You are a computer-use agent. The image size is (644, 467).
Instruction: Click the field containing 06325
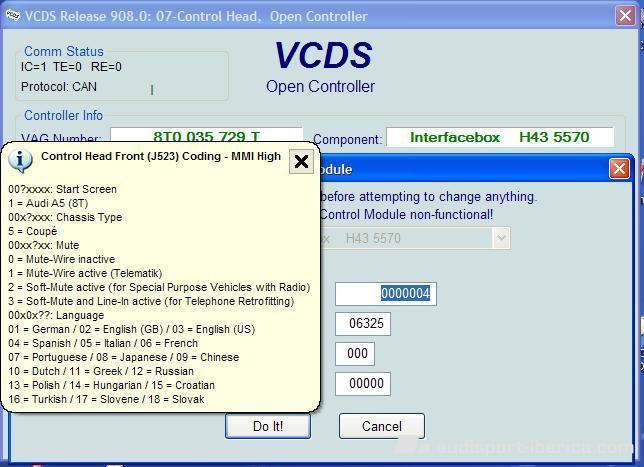(362, 324)
